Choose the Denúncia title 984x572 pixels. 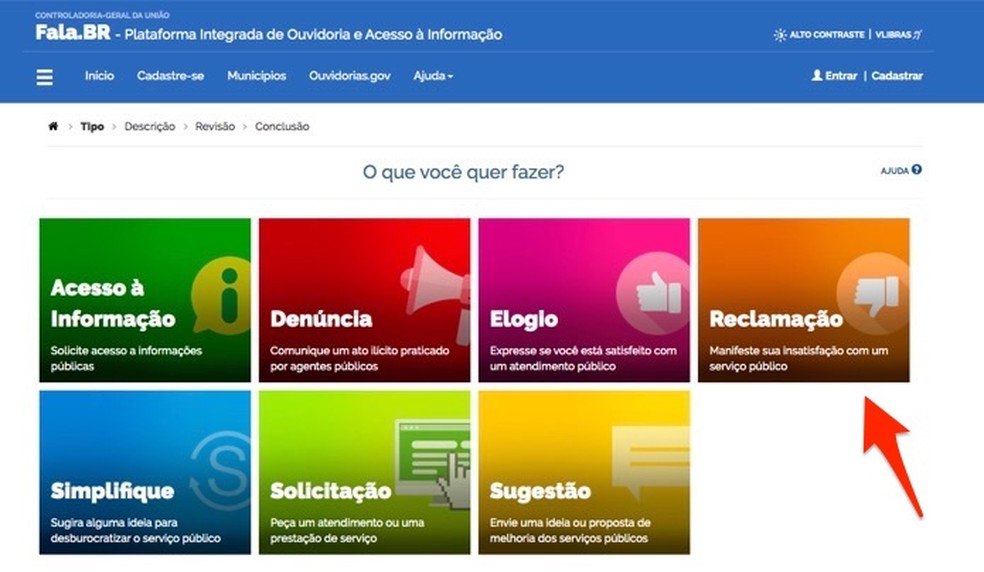[x=321, y=319]
